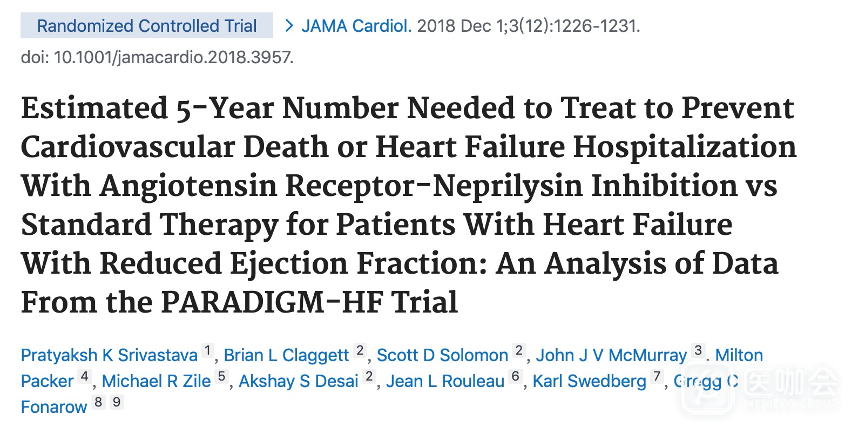The width and height of the screenshot is (866, 435).
Task: Open Michael R Zile author link
Action: coord(157,381)
